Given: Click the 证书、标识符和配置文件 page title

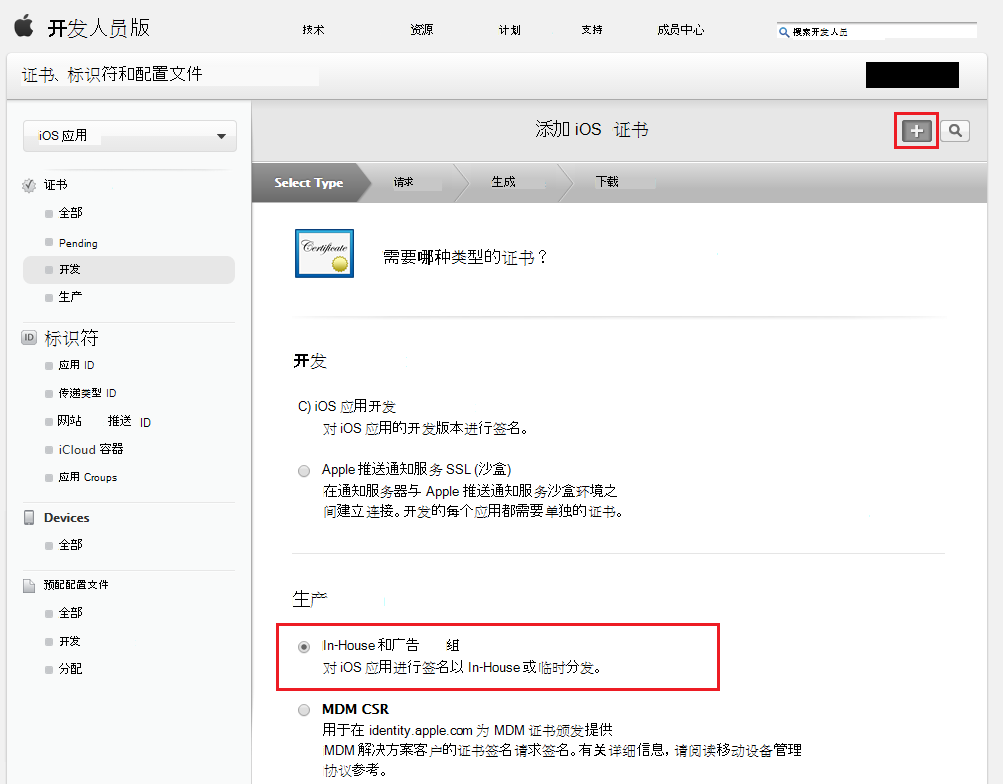Looking at the screenshot, I should click(x=112, y=74).
